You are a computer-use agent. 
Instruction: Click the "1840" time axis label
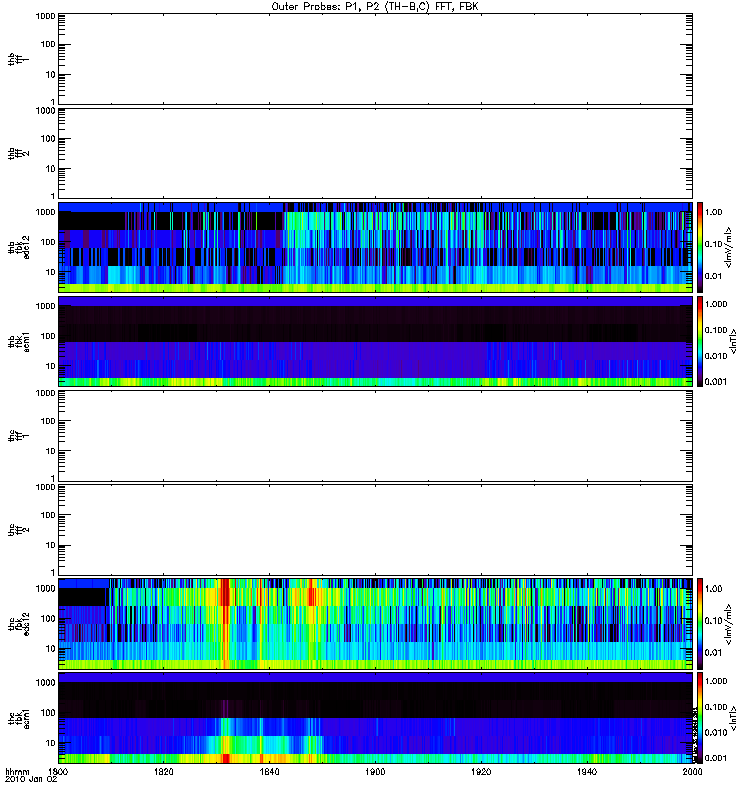[x=269, y=772]
